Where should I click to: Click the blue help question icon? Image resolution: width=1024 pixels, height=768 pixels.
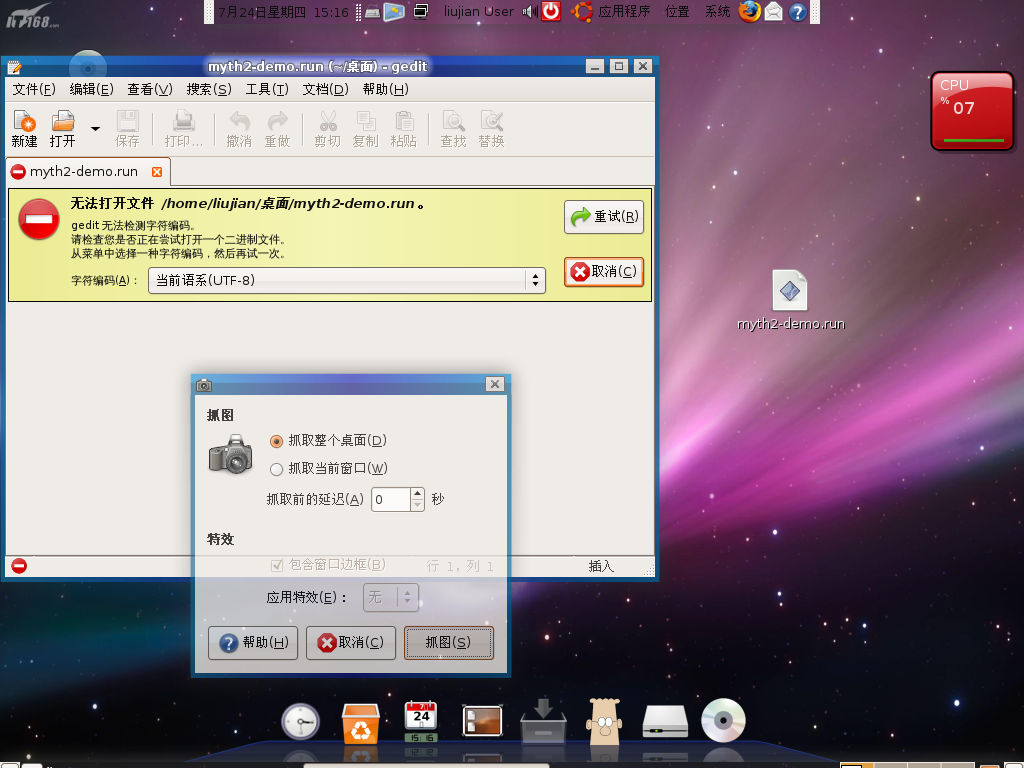pyautogui.click(x=797, y=12)
